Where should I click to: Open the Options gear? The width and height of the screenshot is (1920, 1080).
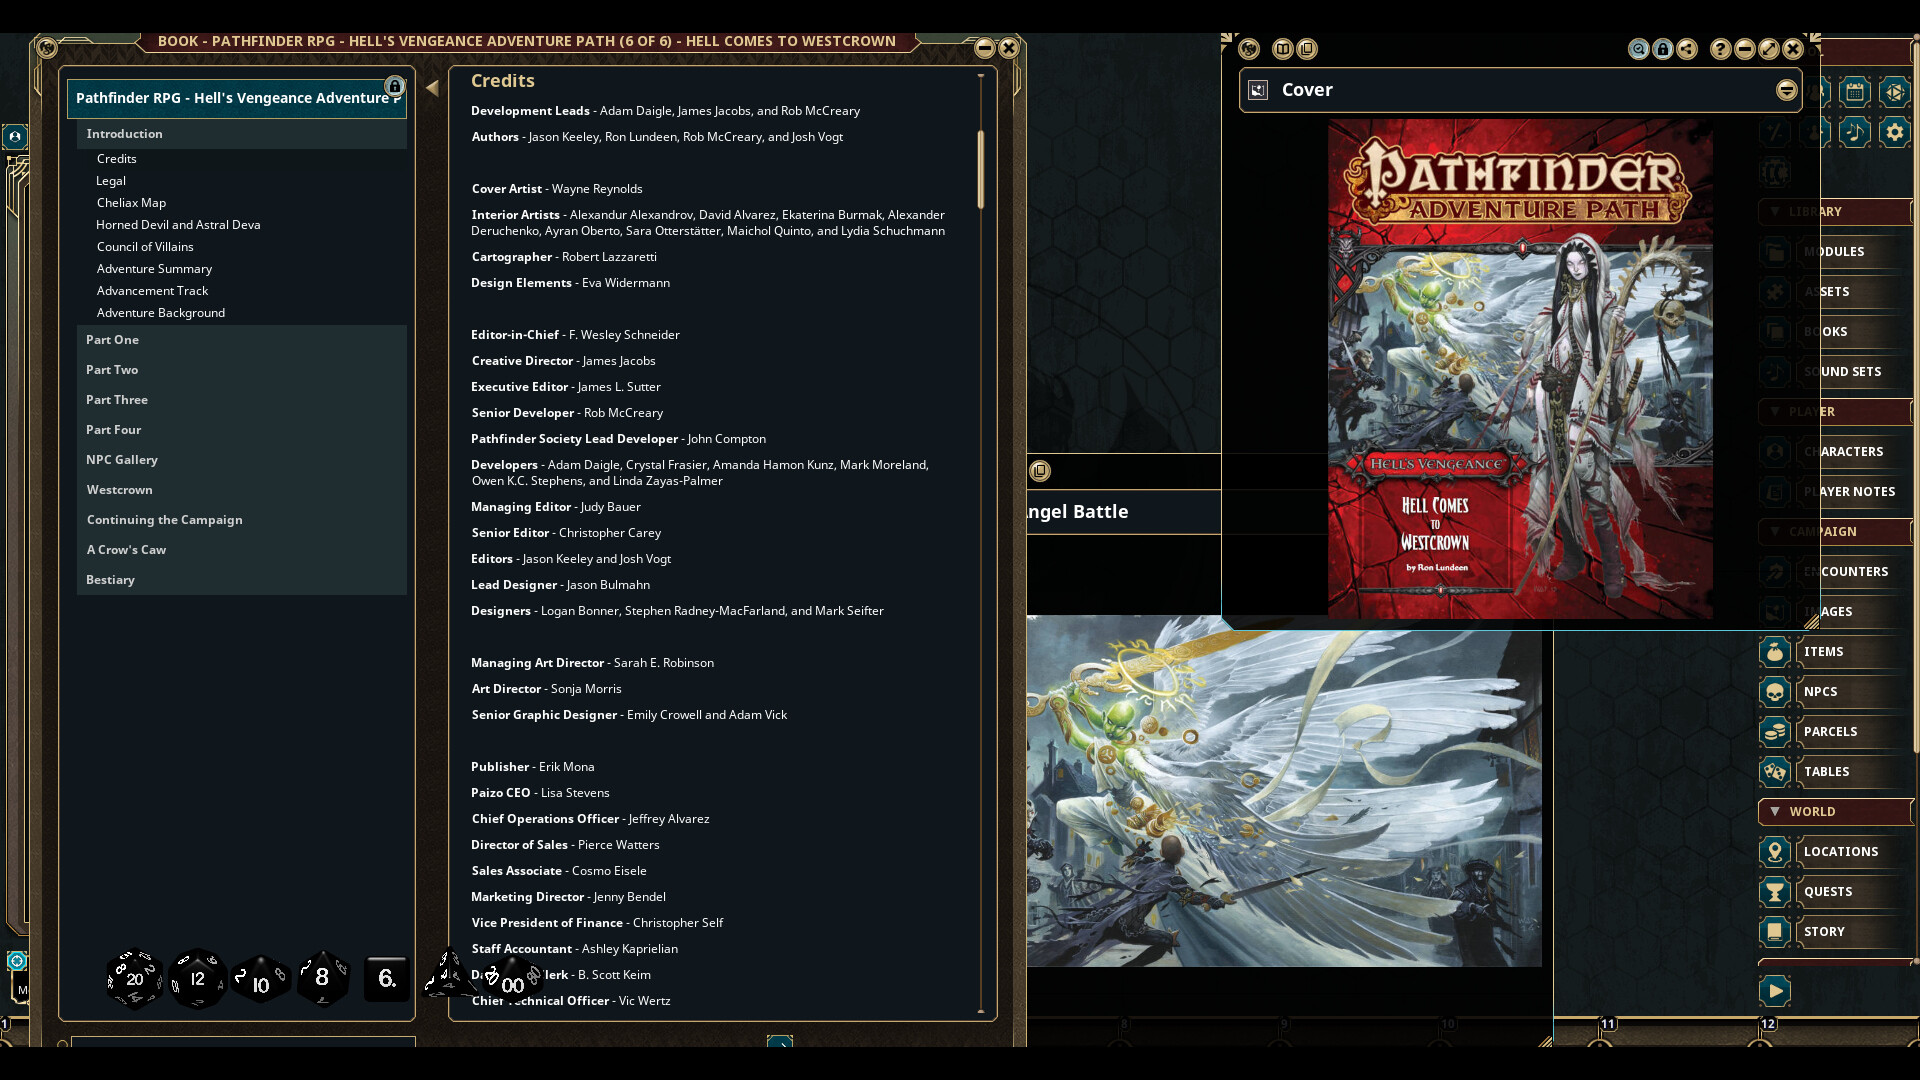pyautogui.click(x=1895, y=131)
